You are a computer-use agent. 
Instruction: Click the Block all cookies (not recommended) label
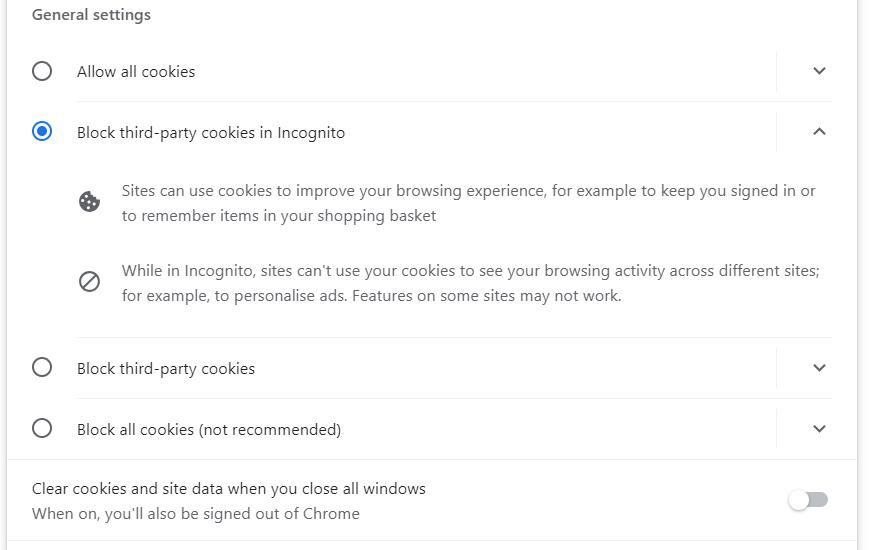point(209,430)
